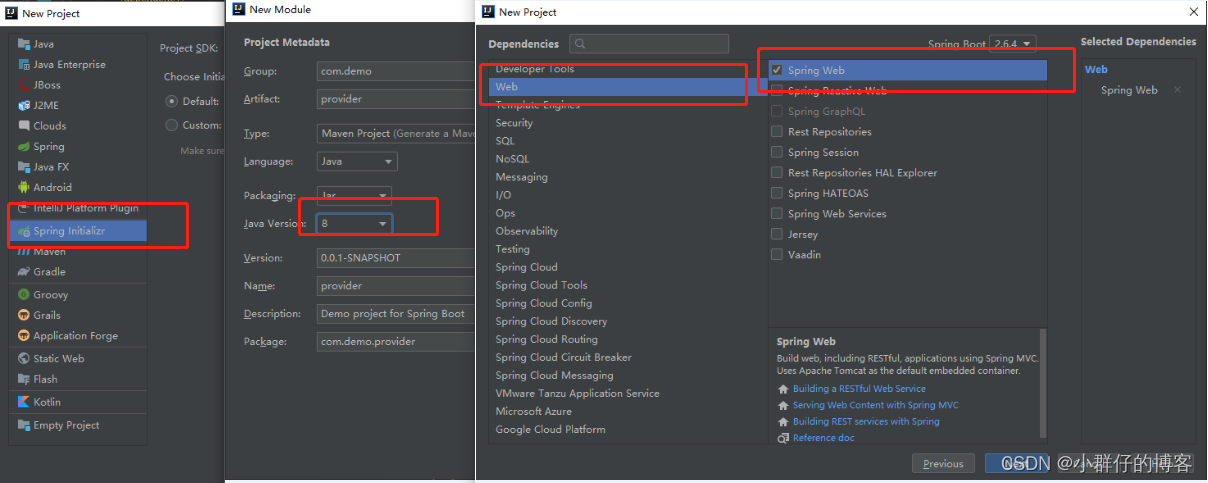Image resolution: width=1208 pixels, height=483 pixels.
Task: Click the Description input field
Action: click(x=396, y=313)
